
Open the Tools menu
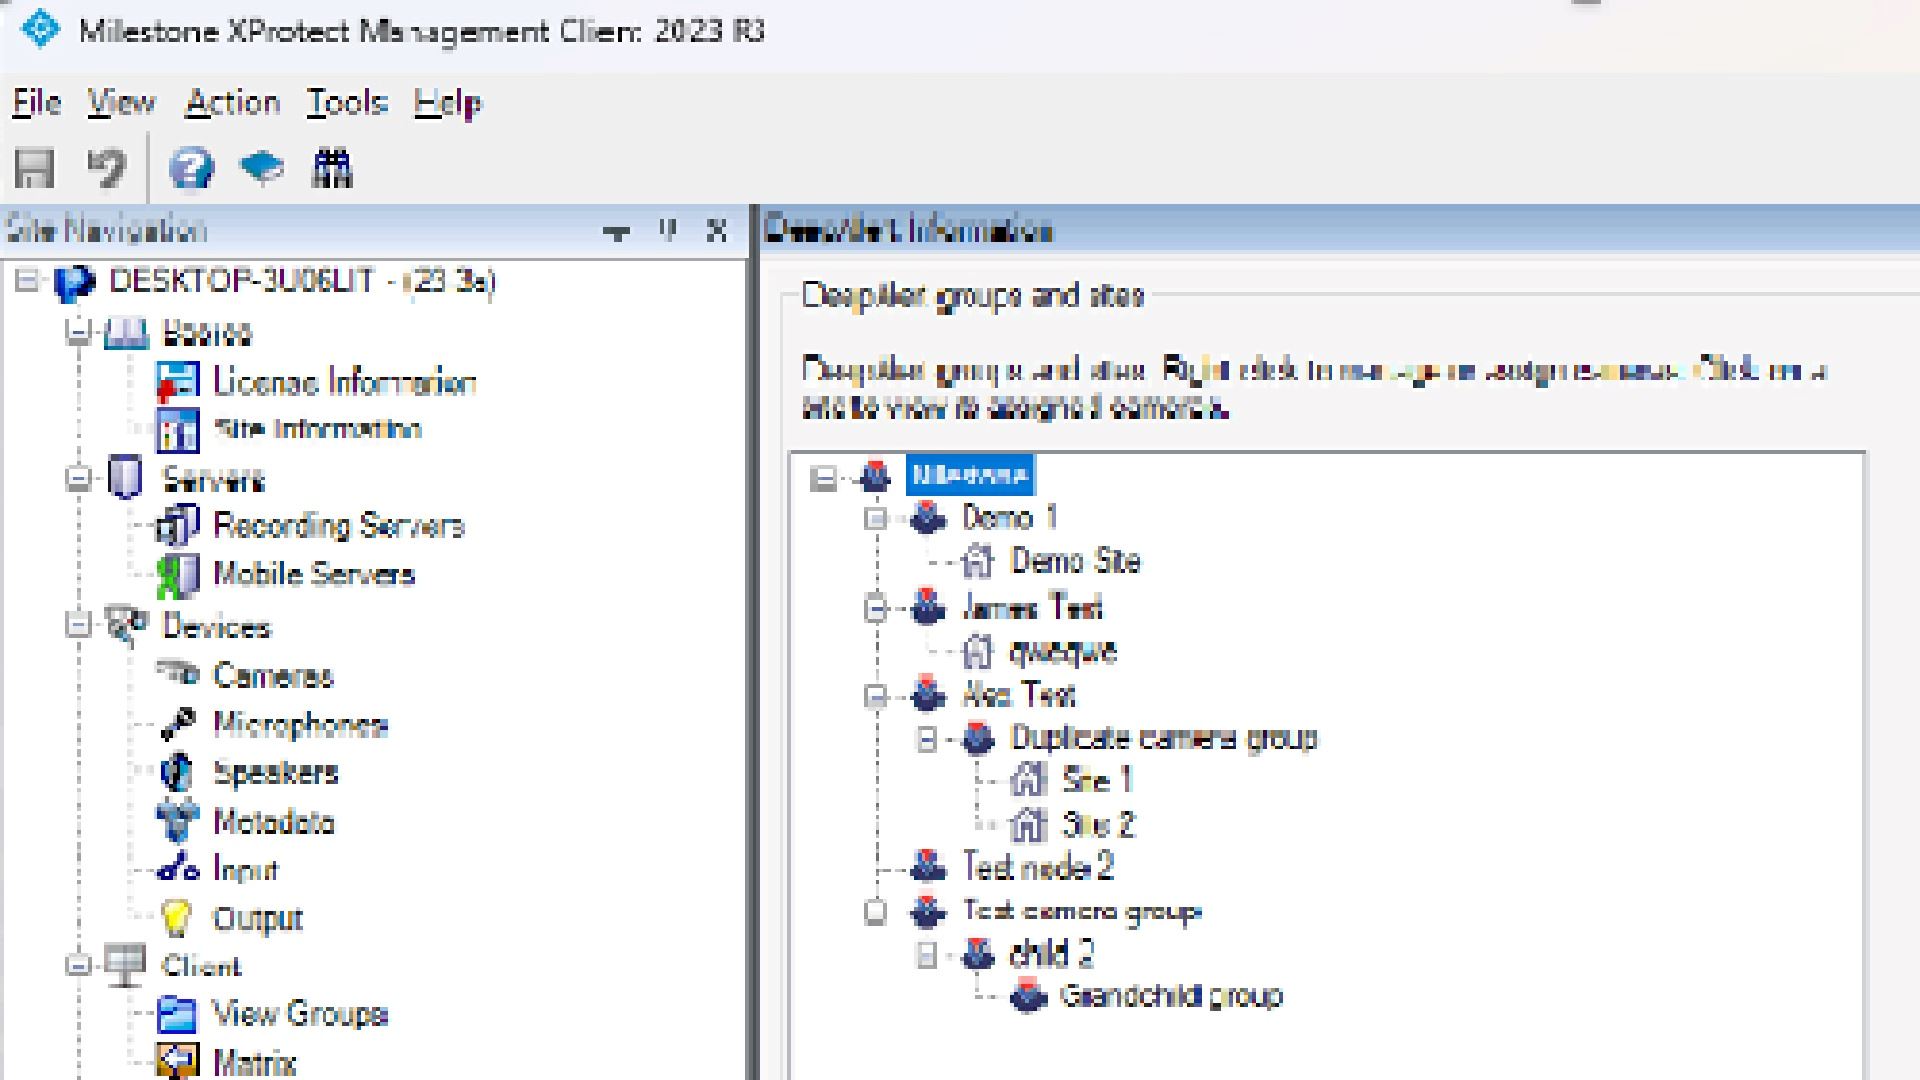click(x=346, y=103)
